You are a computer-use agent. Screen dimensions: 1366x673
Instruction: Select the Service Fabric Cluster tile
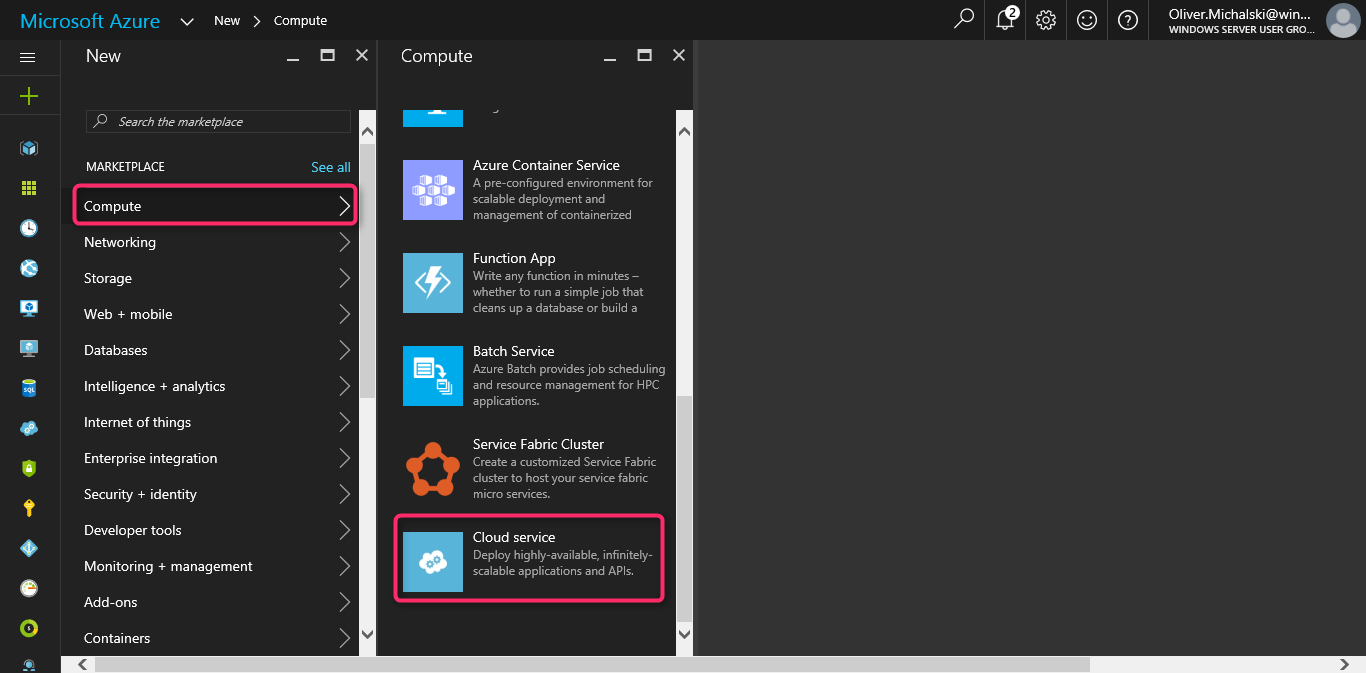pyautogui.click(x=533, y=468)
